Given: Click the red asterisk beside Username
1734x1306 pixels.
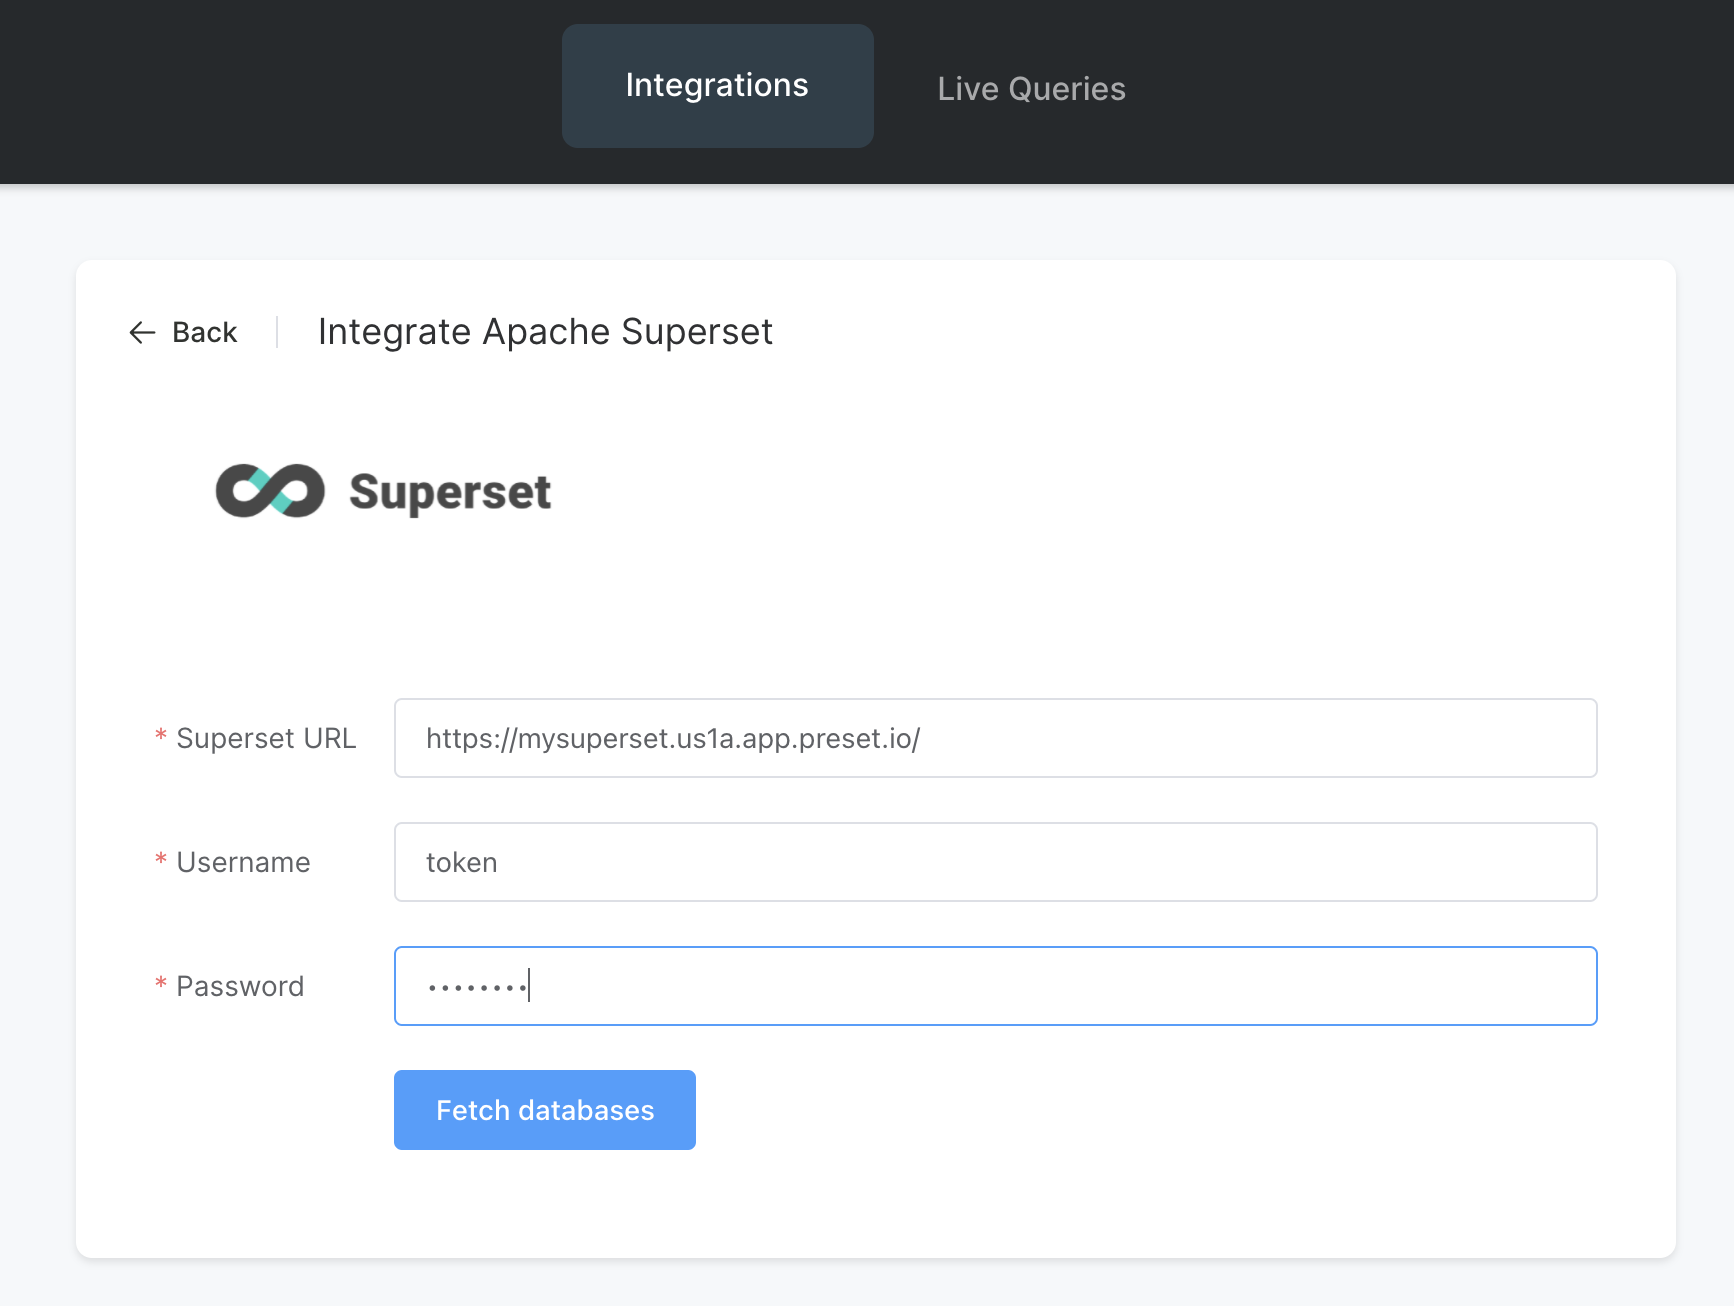Looking at the screenshot, I should point(160,862).
